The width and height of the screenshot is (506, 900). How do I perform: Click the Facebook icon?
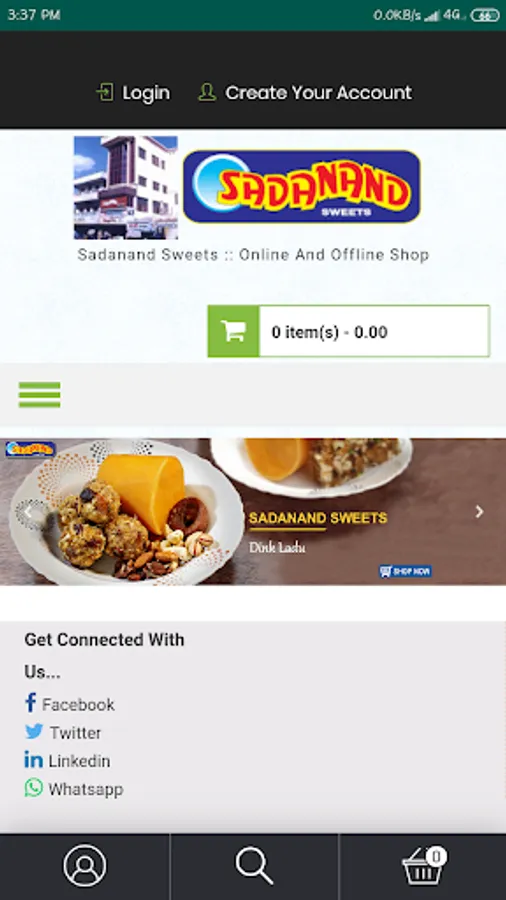[30, 703]
